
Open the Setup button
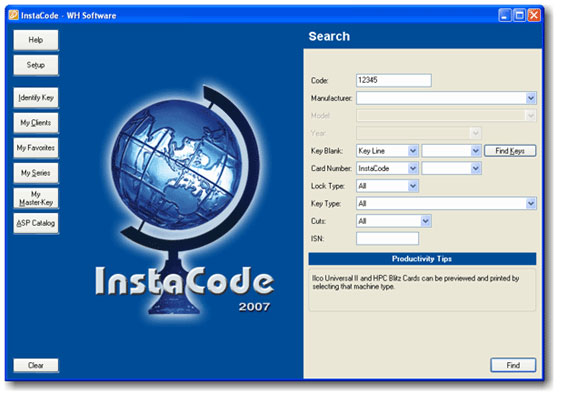click(x=36, y=65)
